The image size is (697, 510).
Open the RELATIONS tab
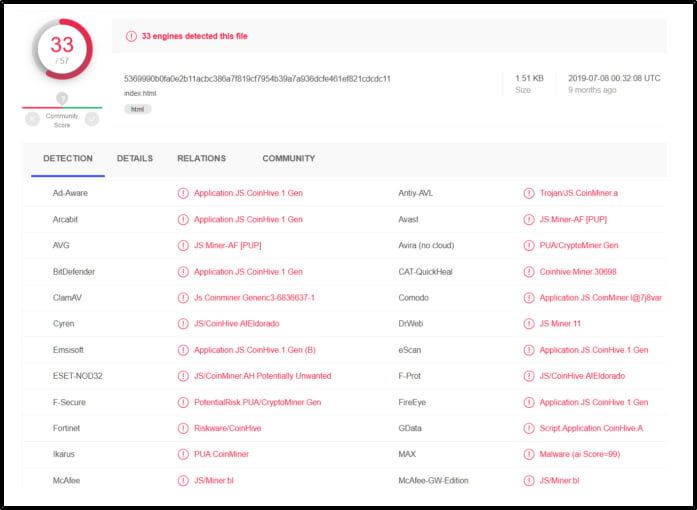tap(201, 158)
